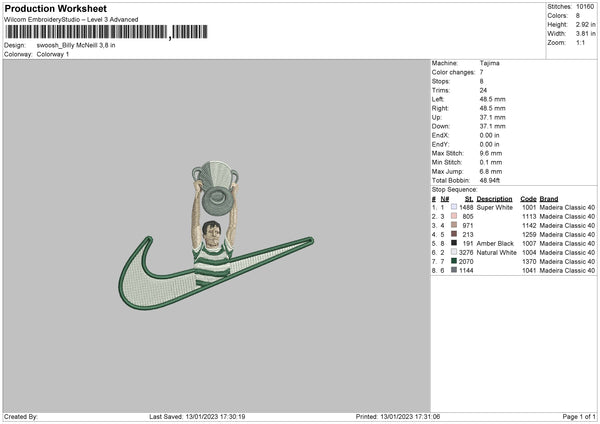Image resolution: width=600 pixels, height=424 pixels.
Task: Click the Page 1 of 1 footer
Action: (579, 416)
